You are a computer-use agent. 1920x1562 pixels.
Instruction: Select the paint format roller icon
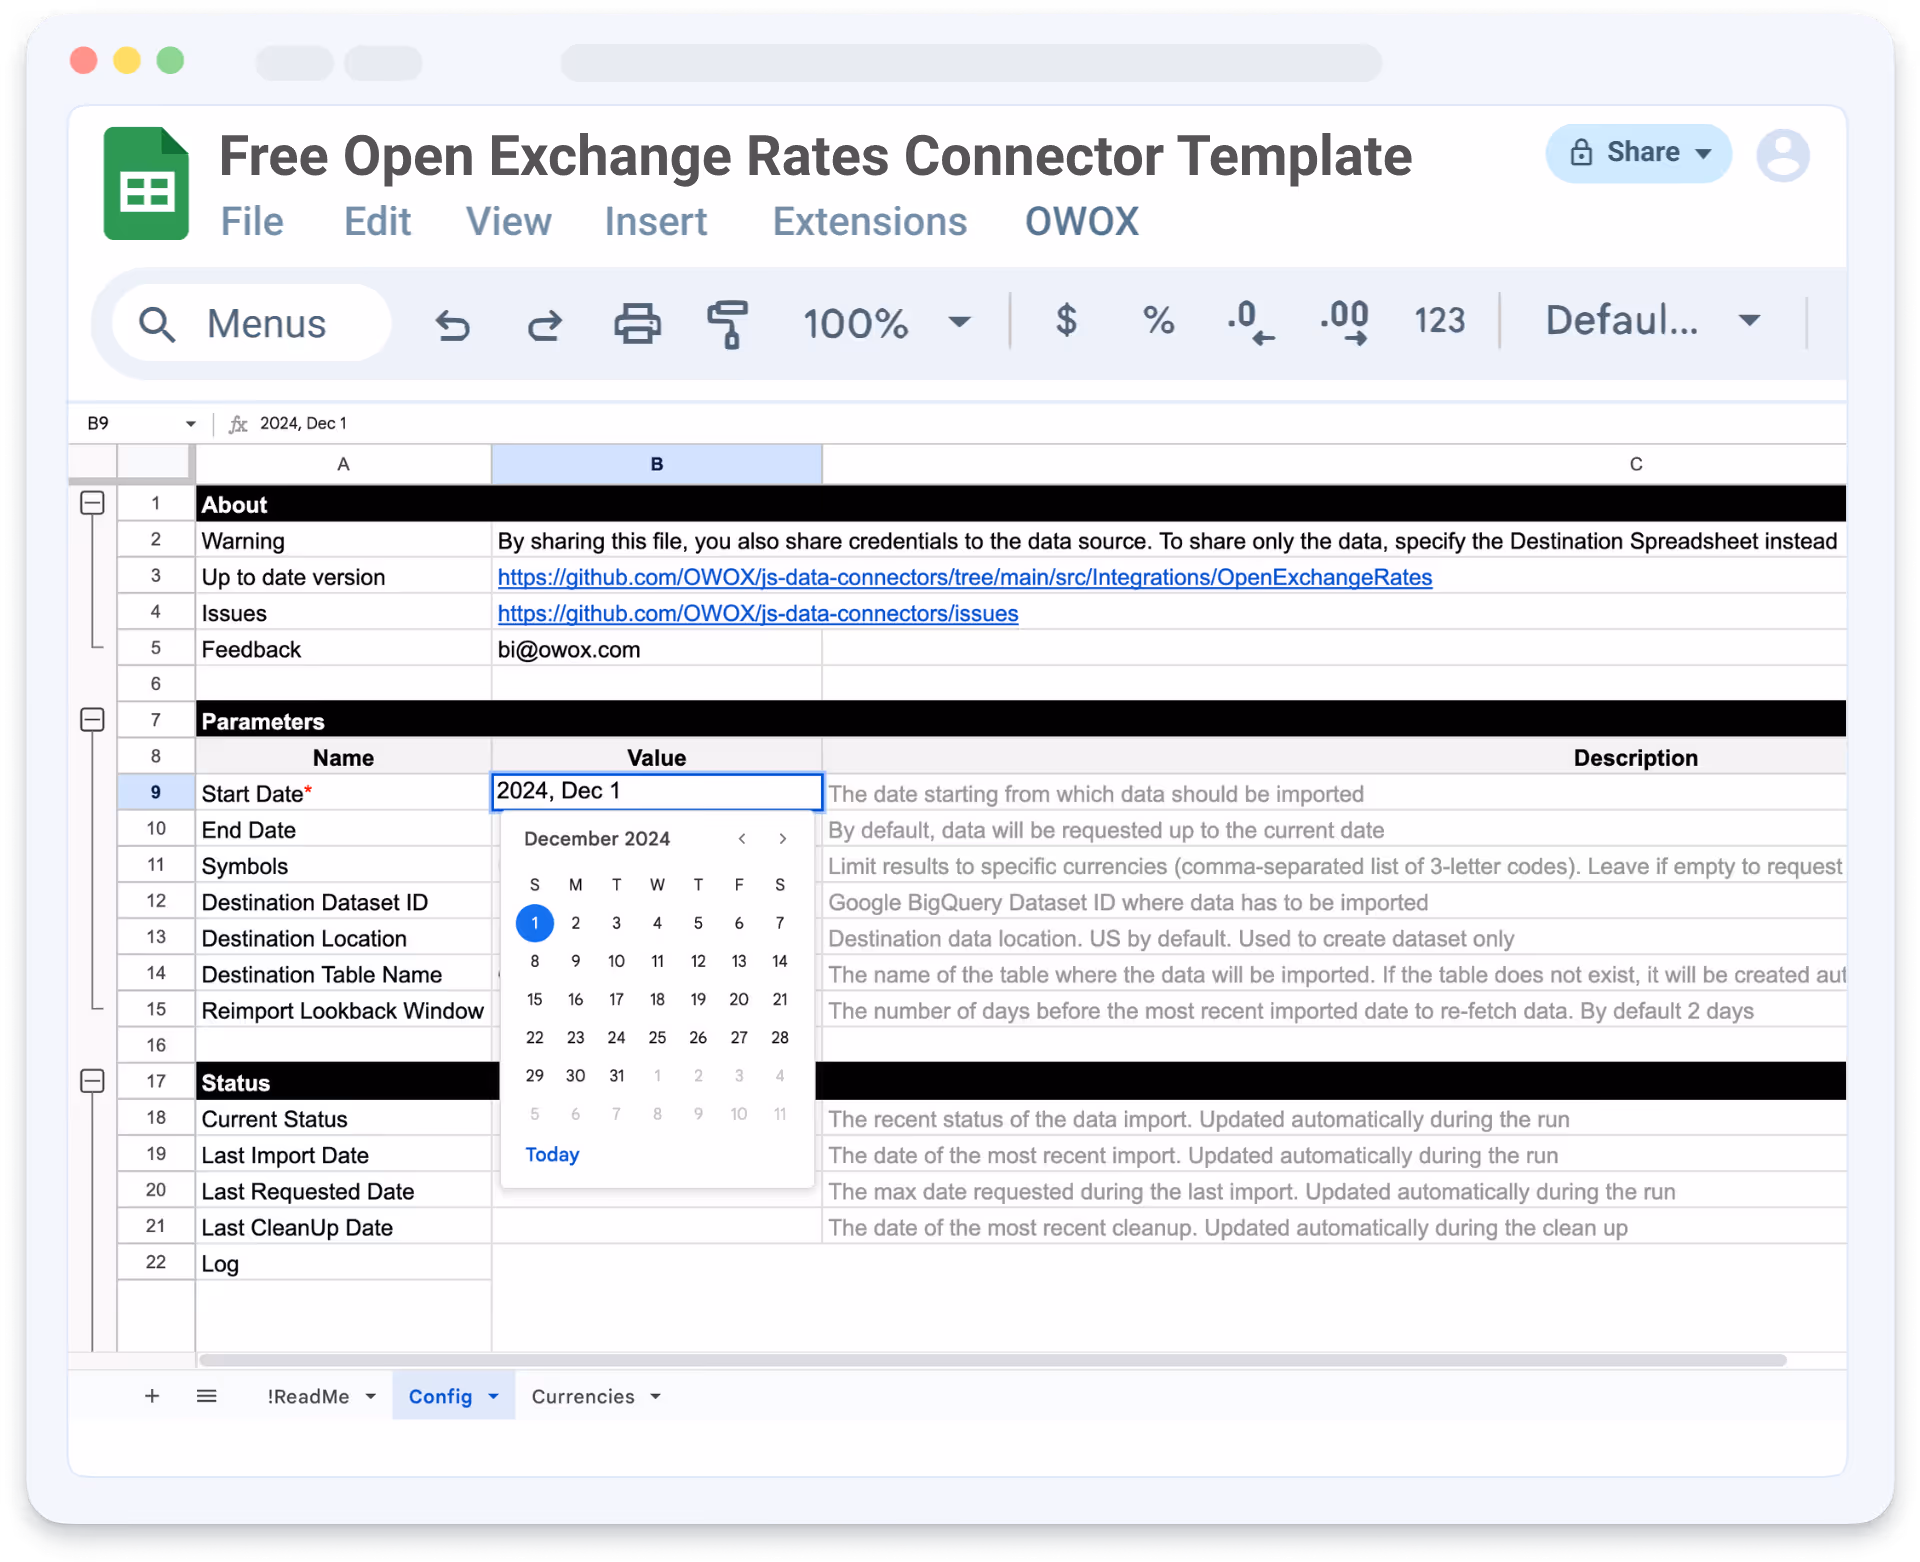point(728,324)
